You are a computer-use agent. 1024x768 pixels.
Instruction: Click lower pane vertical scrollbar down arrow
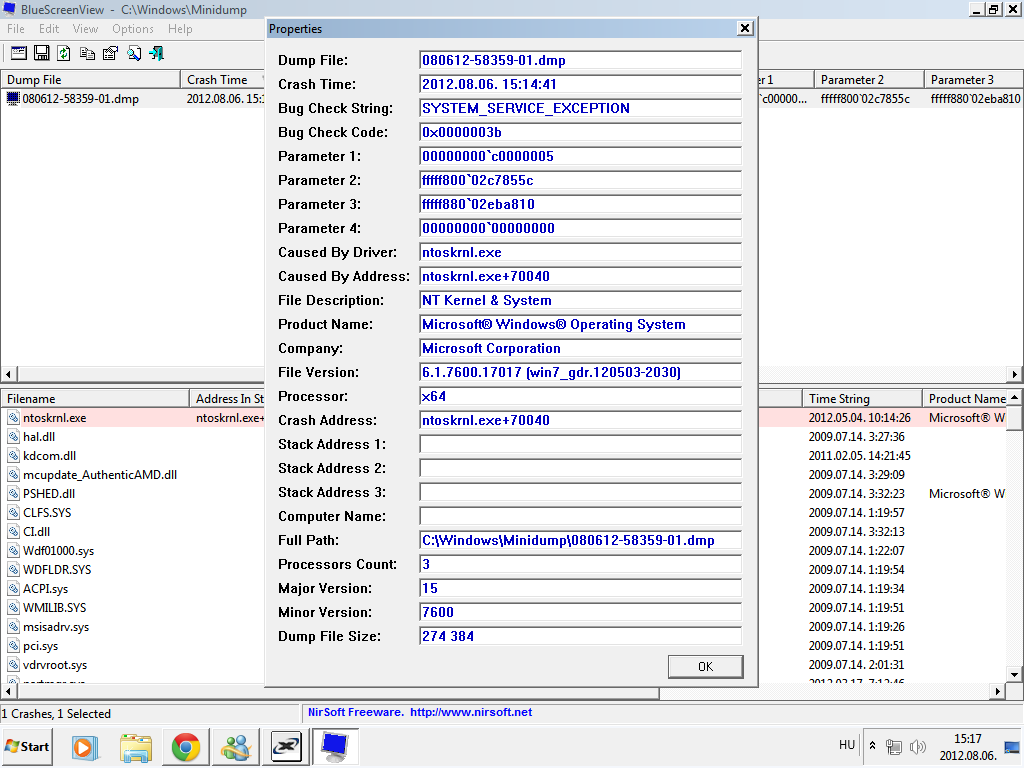(1014, 675)
